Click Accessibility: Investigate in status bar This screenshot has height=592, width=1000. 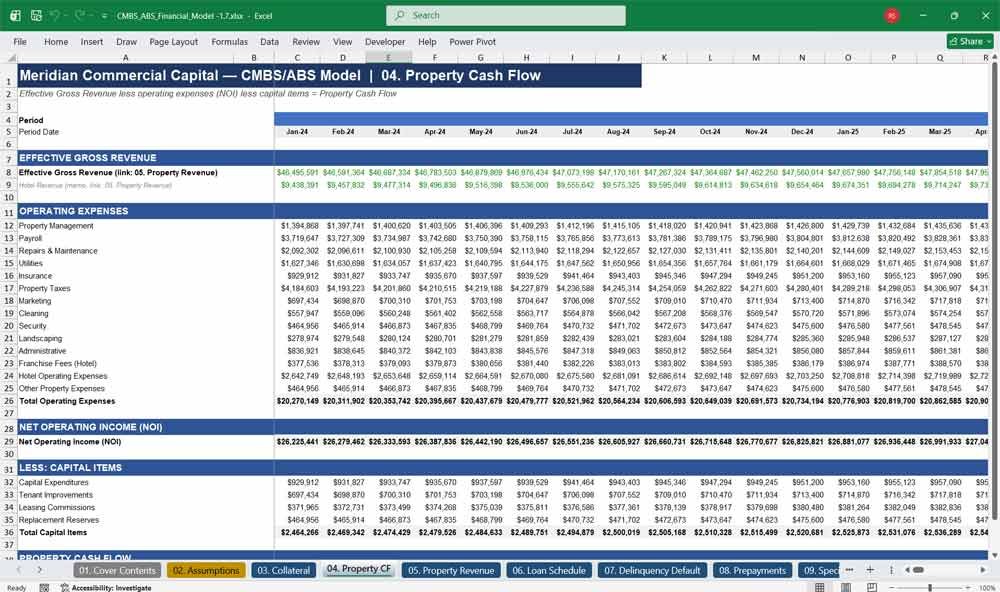[107, 588]
